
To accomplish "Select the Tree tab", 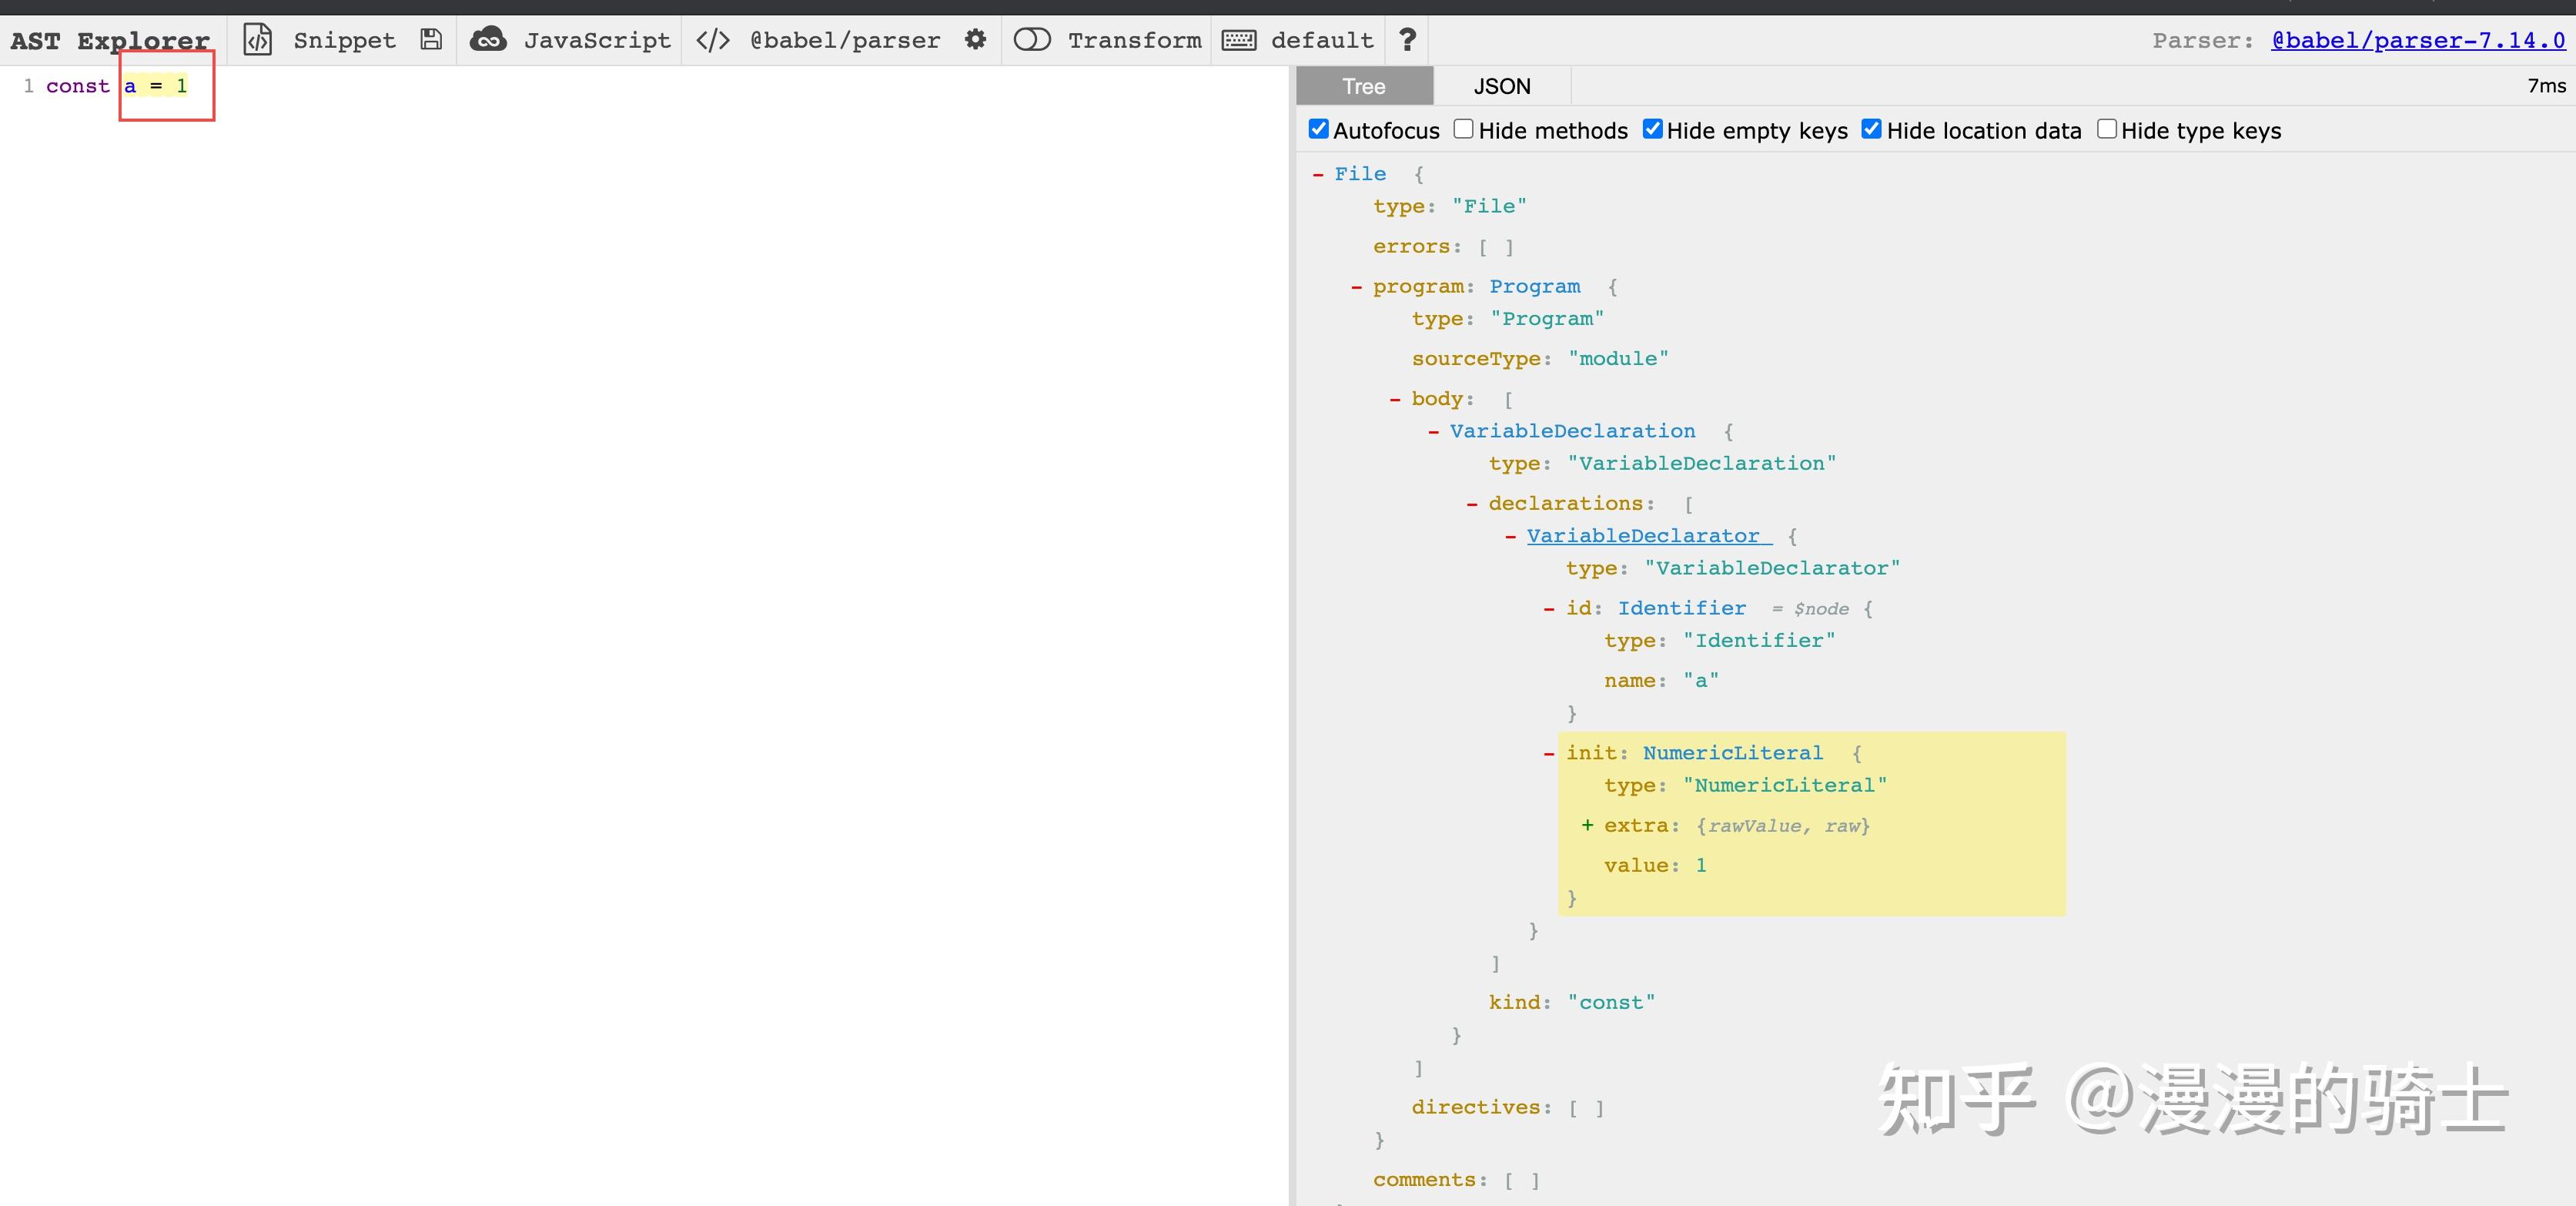I will pyautogui.click(x=1364, y=86).
